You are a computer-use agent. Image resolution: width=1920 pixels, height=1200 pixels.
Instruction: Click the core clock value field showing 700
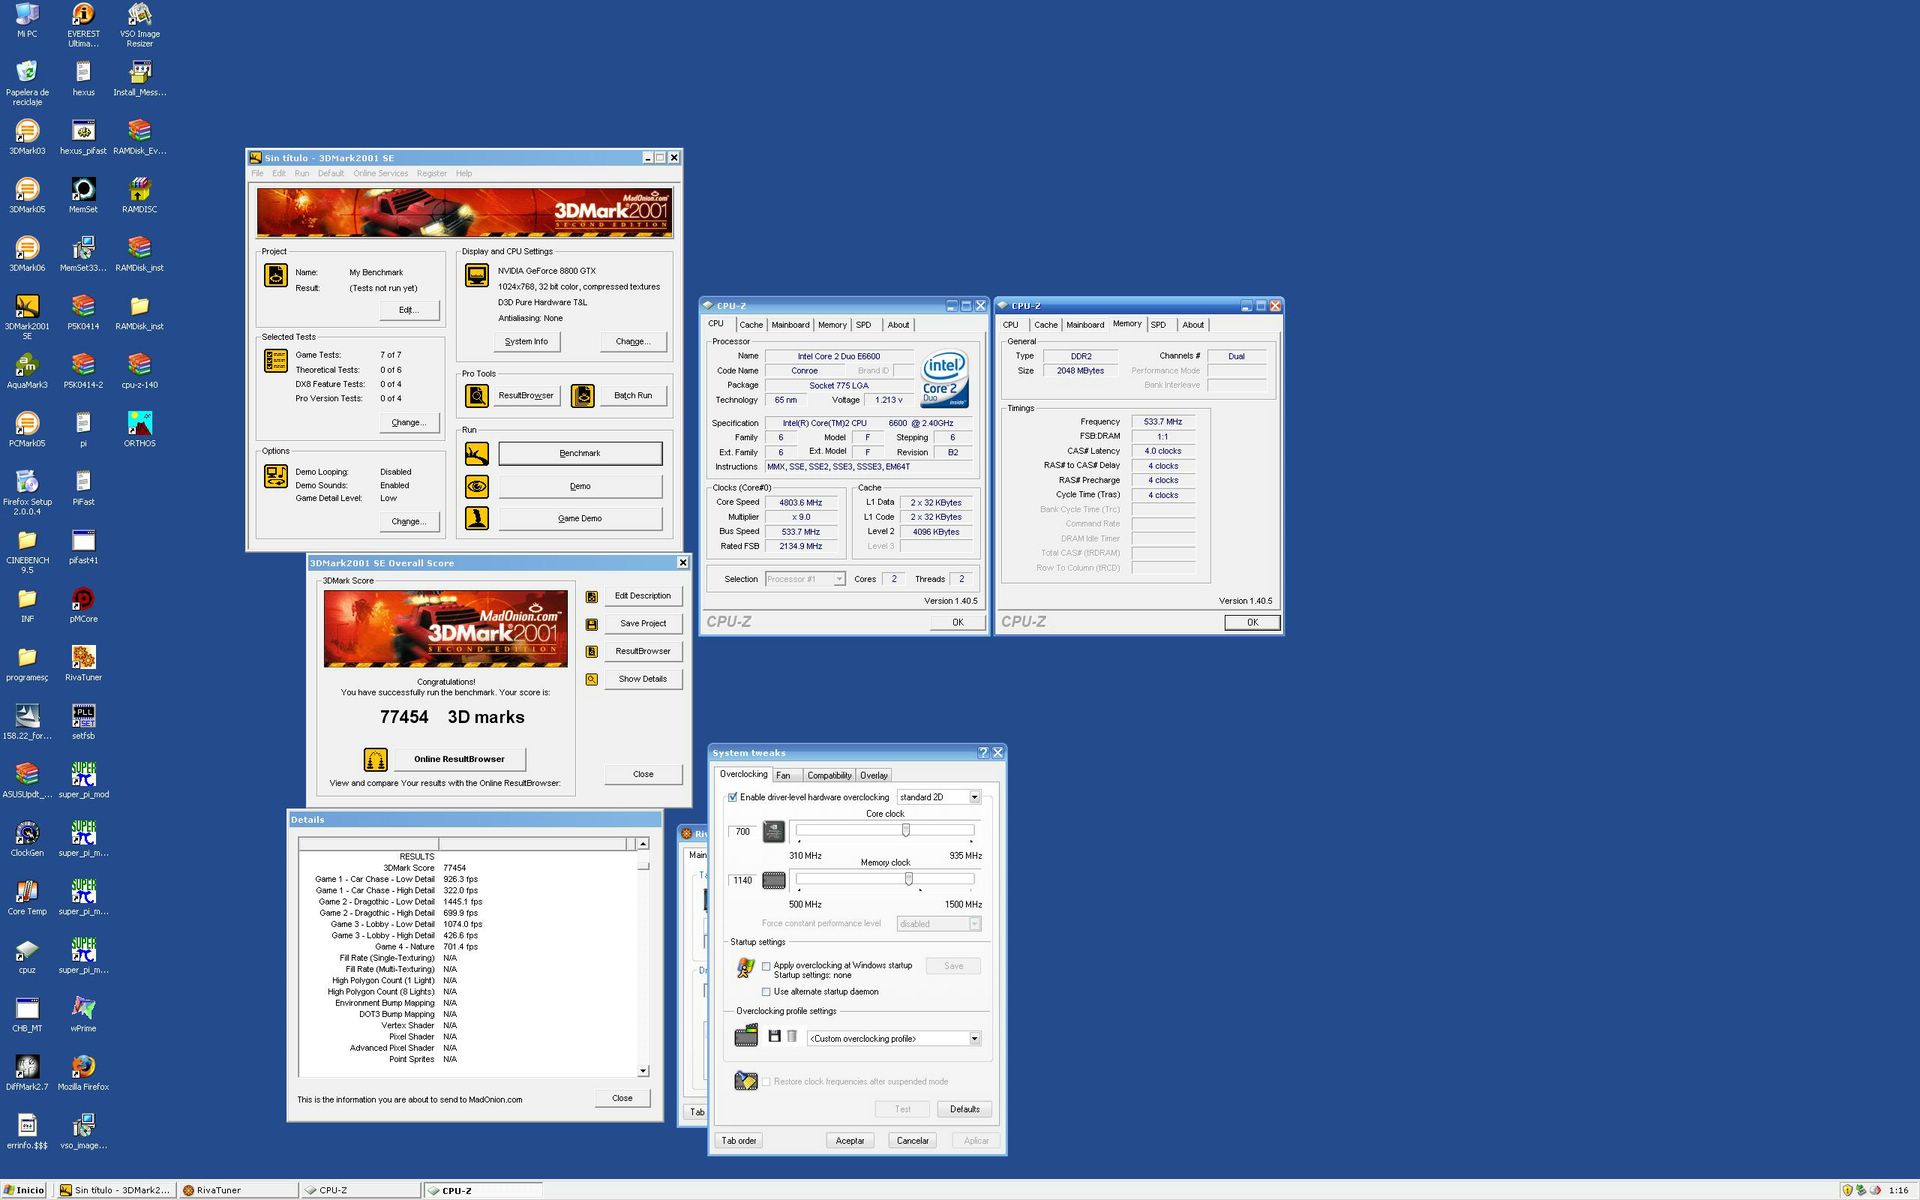[x=743, y=833]
